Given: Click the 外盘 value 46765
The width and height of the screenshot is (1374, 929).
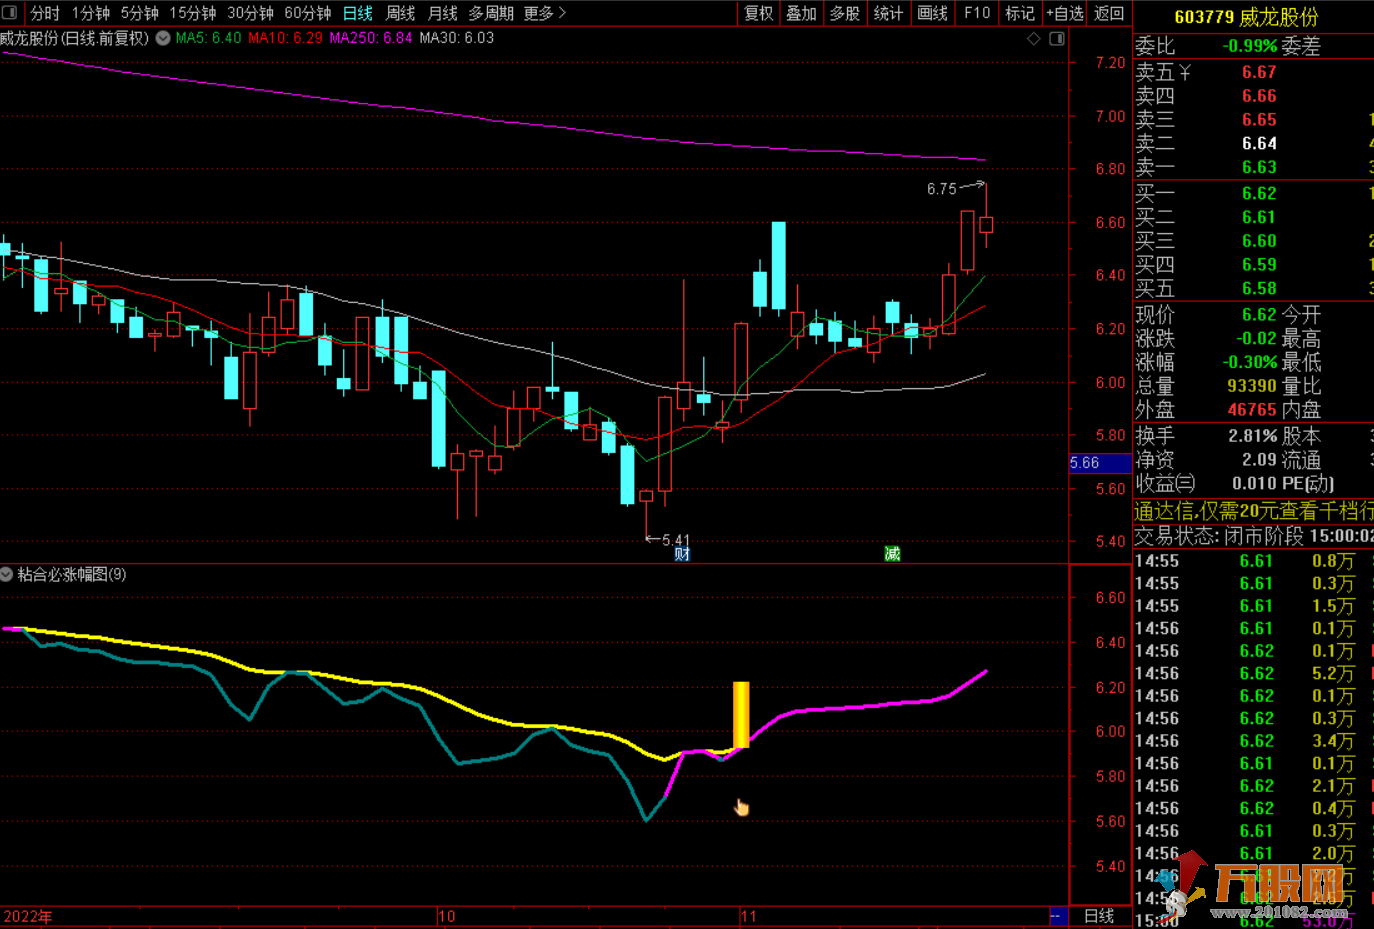Looking at the screenshot, I should click(1252, 410).
